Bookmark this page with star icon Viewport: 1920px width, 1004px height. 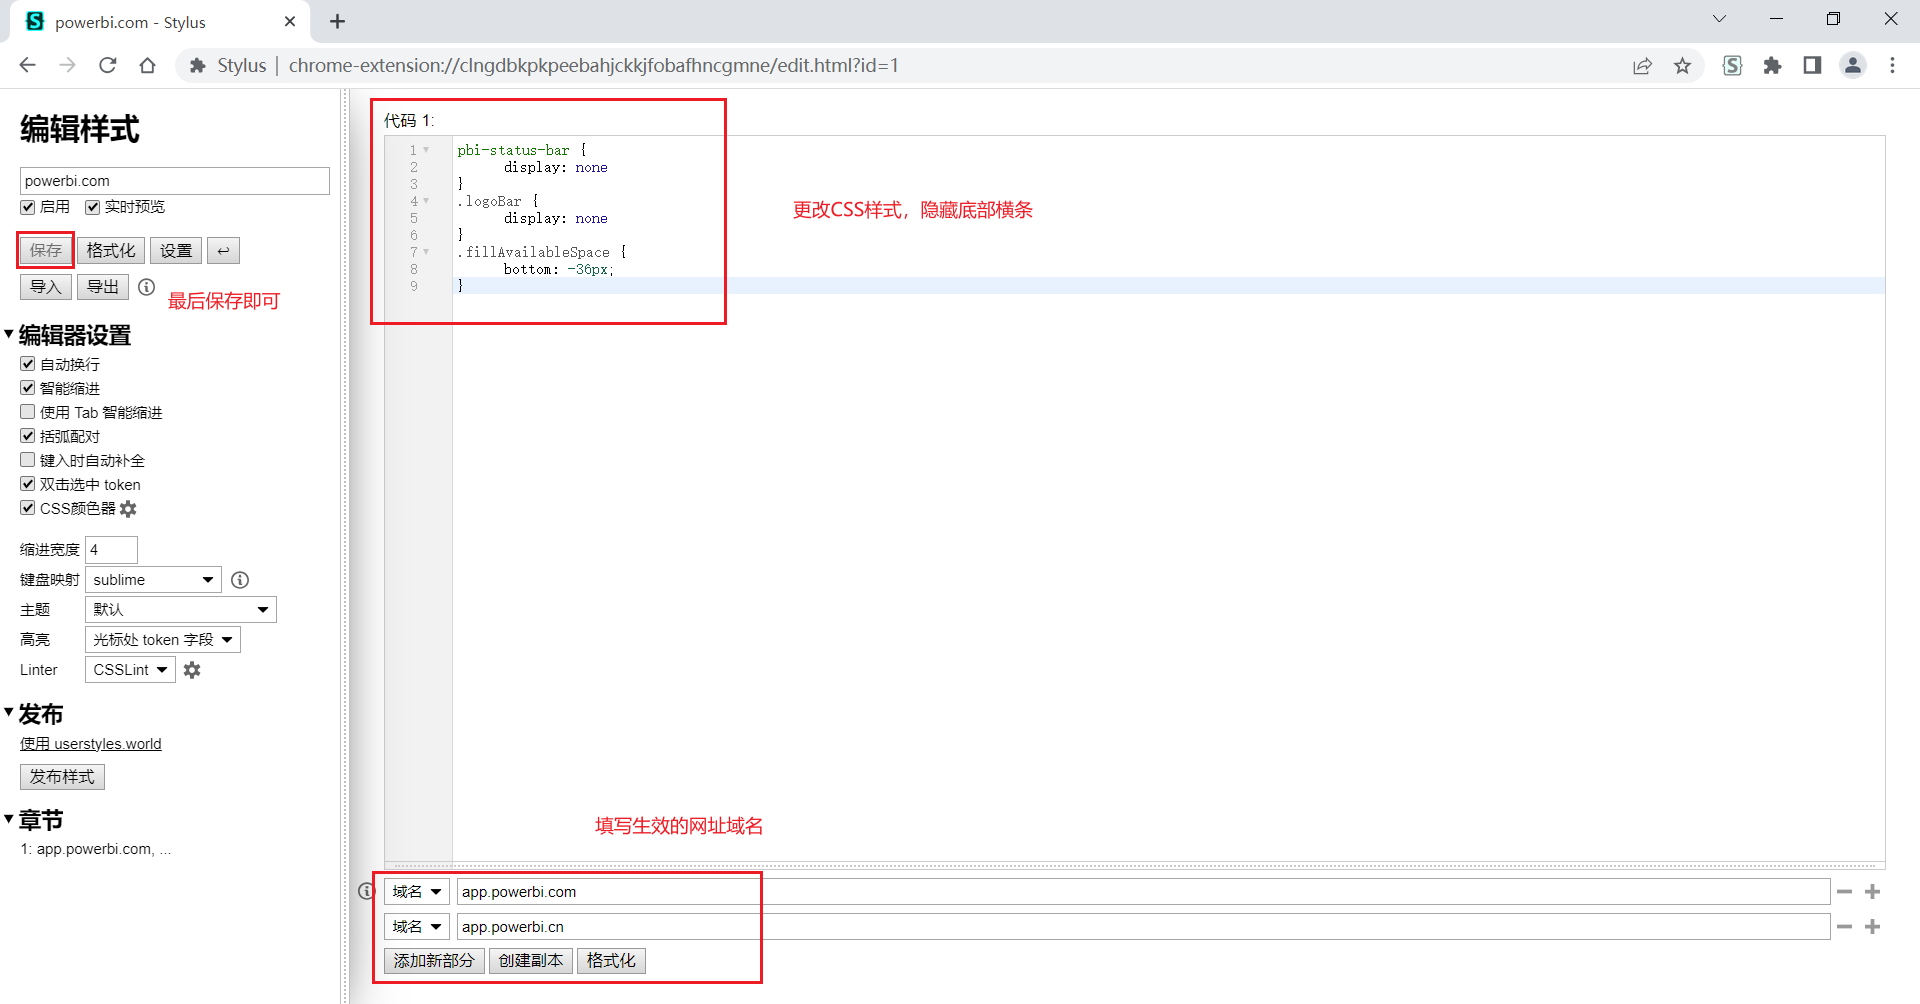(1683, 66)
